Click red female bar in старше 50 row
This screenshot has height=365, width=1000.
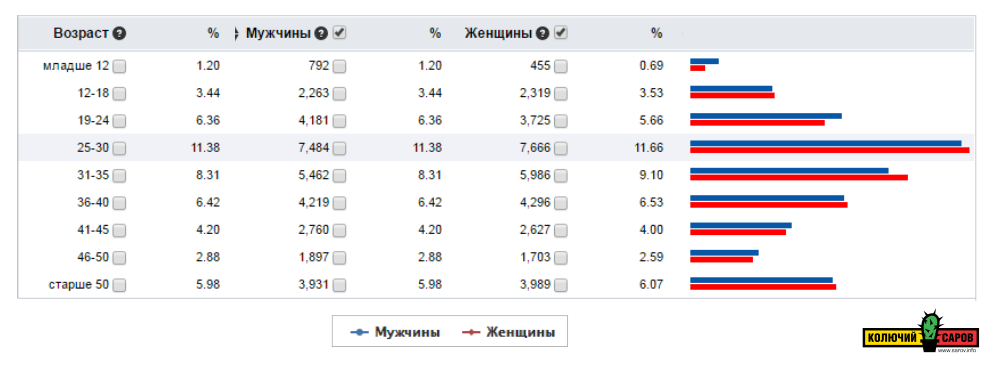(763, 287)
